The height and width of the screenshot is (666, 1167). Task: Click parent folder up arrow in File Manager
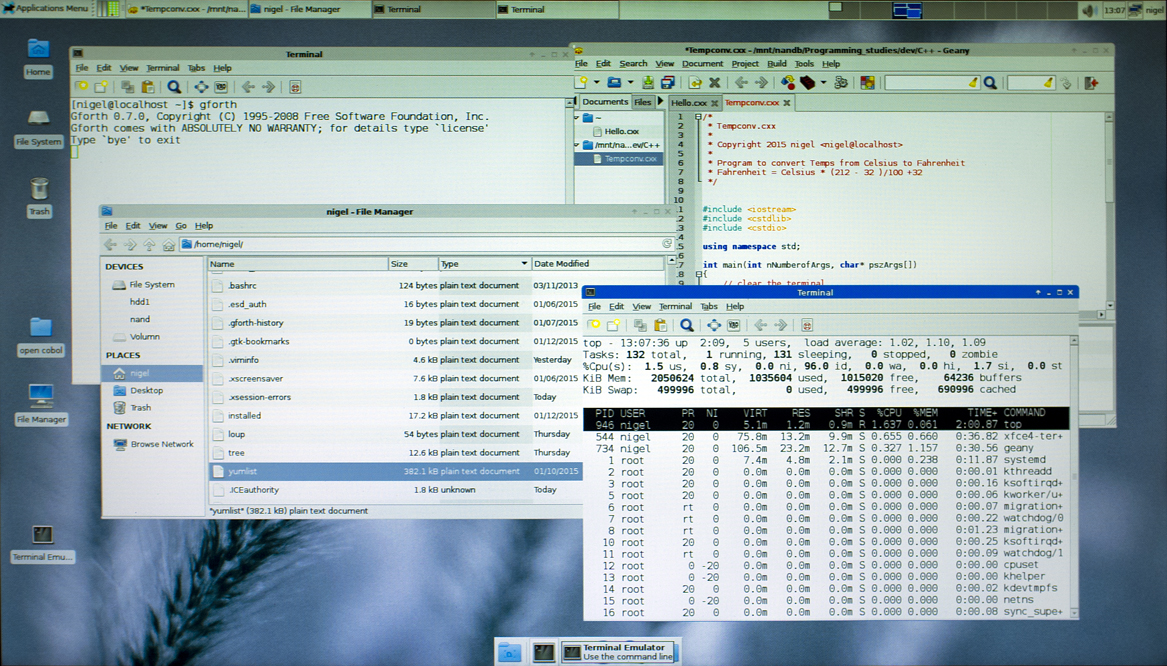pos(149,244)
